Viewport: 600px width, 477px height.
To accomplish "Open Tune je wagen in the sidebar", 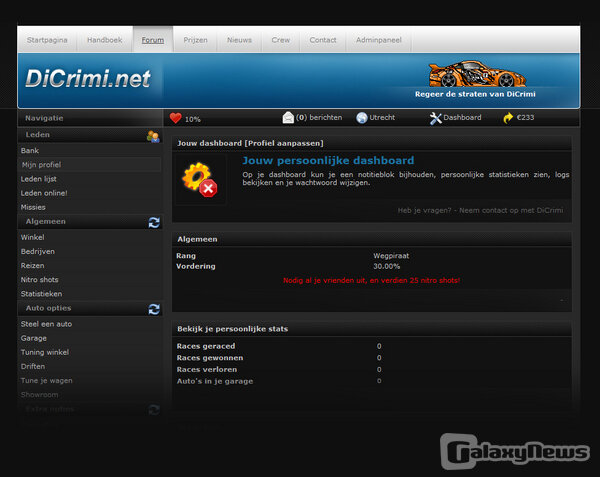I will point(46,381).
